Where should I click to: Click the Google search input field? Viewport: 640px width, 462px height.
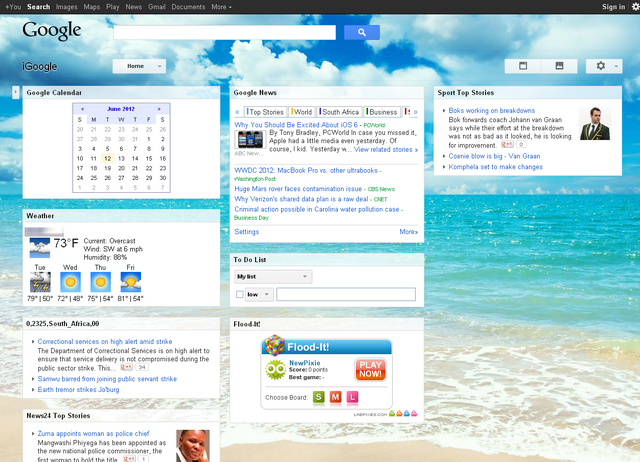pos(224,32)
